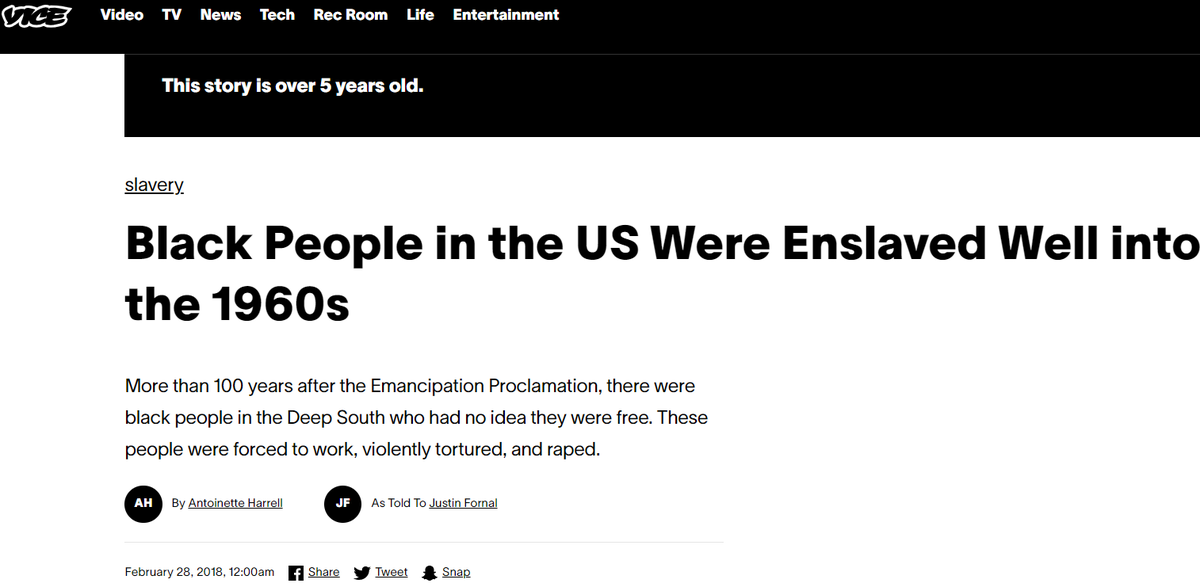Open Justin Fornal's author page
This screenshot has width=1200, height=587.
coord(463,503)
